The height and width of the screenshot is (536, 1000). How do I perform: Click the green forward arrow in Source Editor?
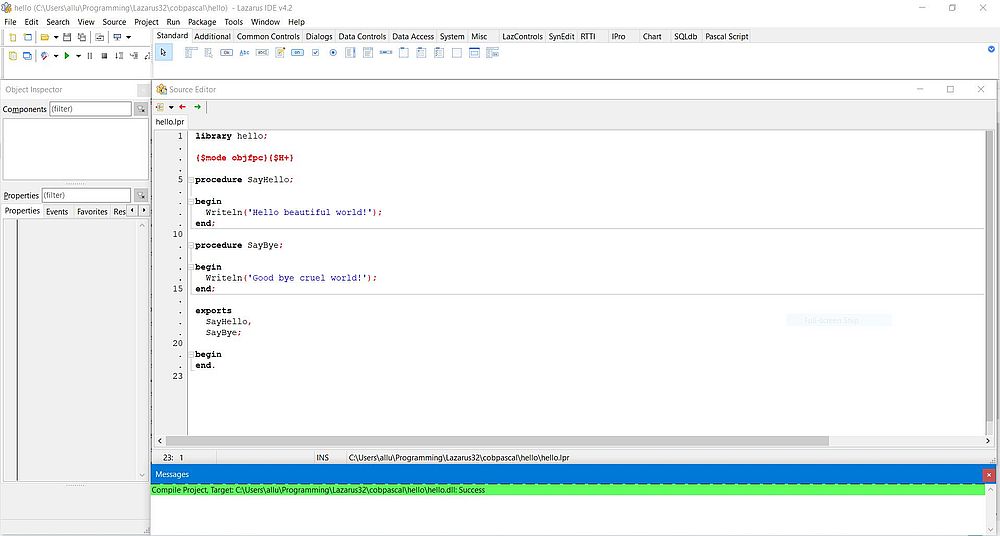point(197,107)
